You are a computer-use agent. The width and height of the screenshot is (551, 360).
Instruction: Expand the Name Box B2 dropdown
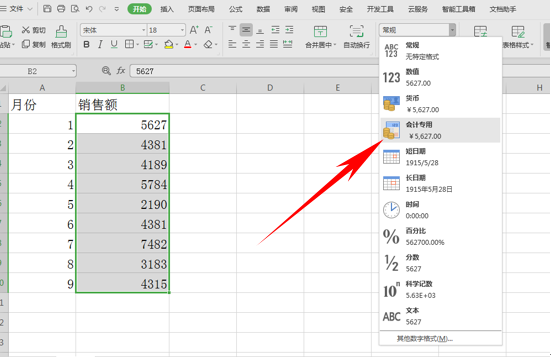point(73,71)
